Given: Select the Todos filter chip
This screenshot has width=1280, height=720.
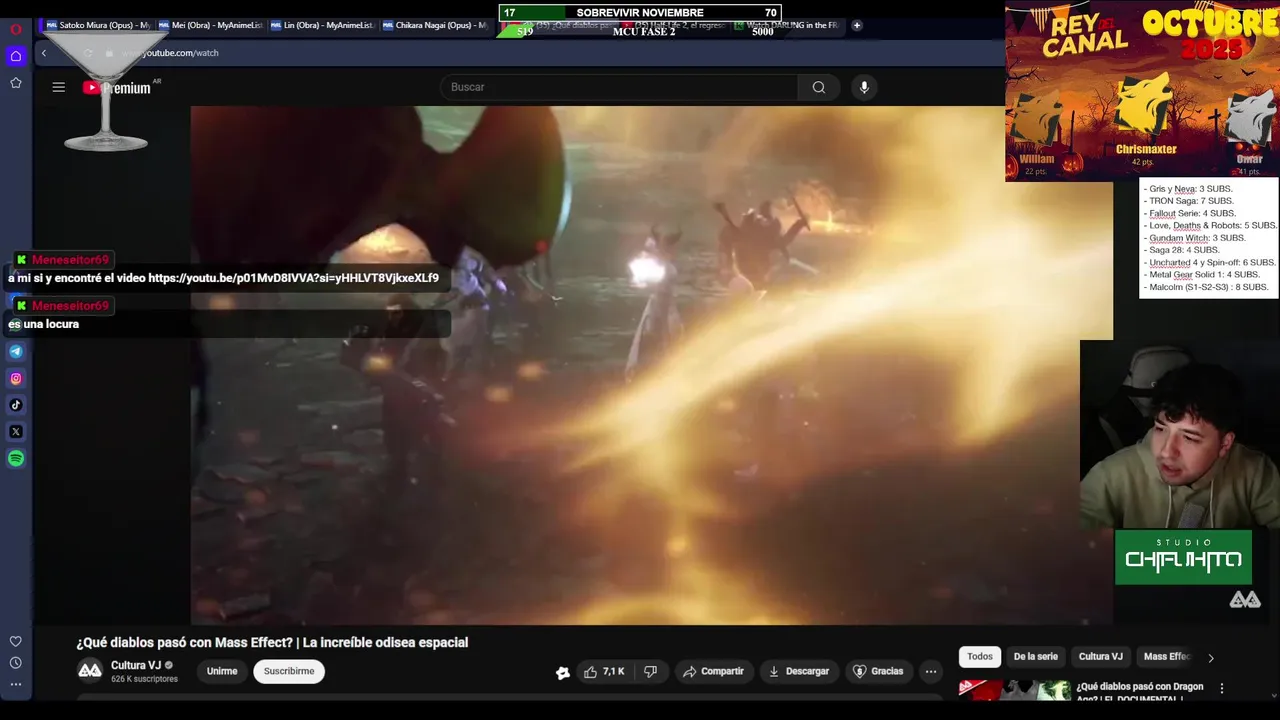Looking at the screenshot, I should [x=980, y=657].
